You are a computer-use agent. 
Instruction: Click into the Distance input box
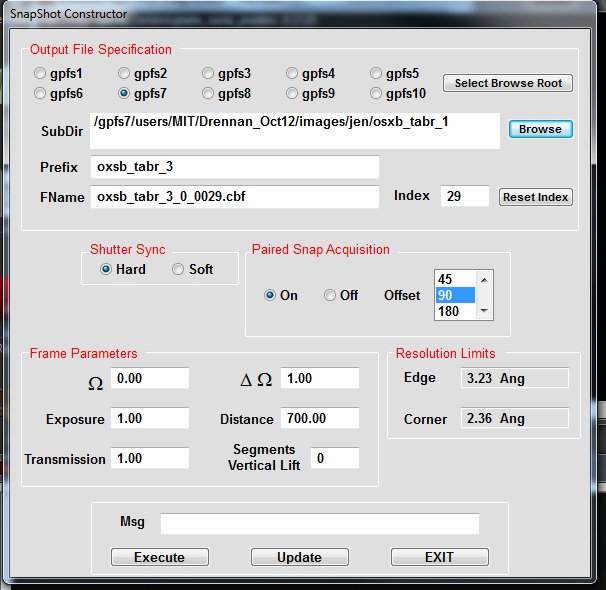coord(319,418)
